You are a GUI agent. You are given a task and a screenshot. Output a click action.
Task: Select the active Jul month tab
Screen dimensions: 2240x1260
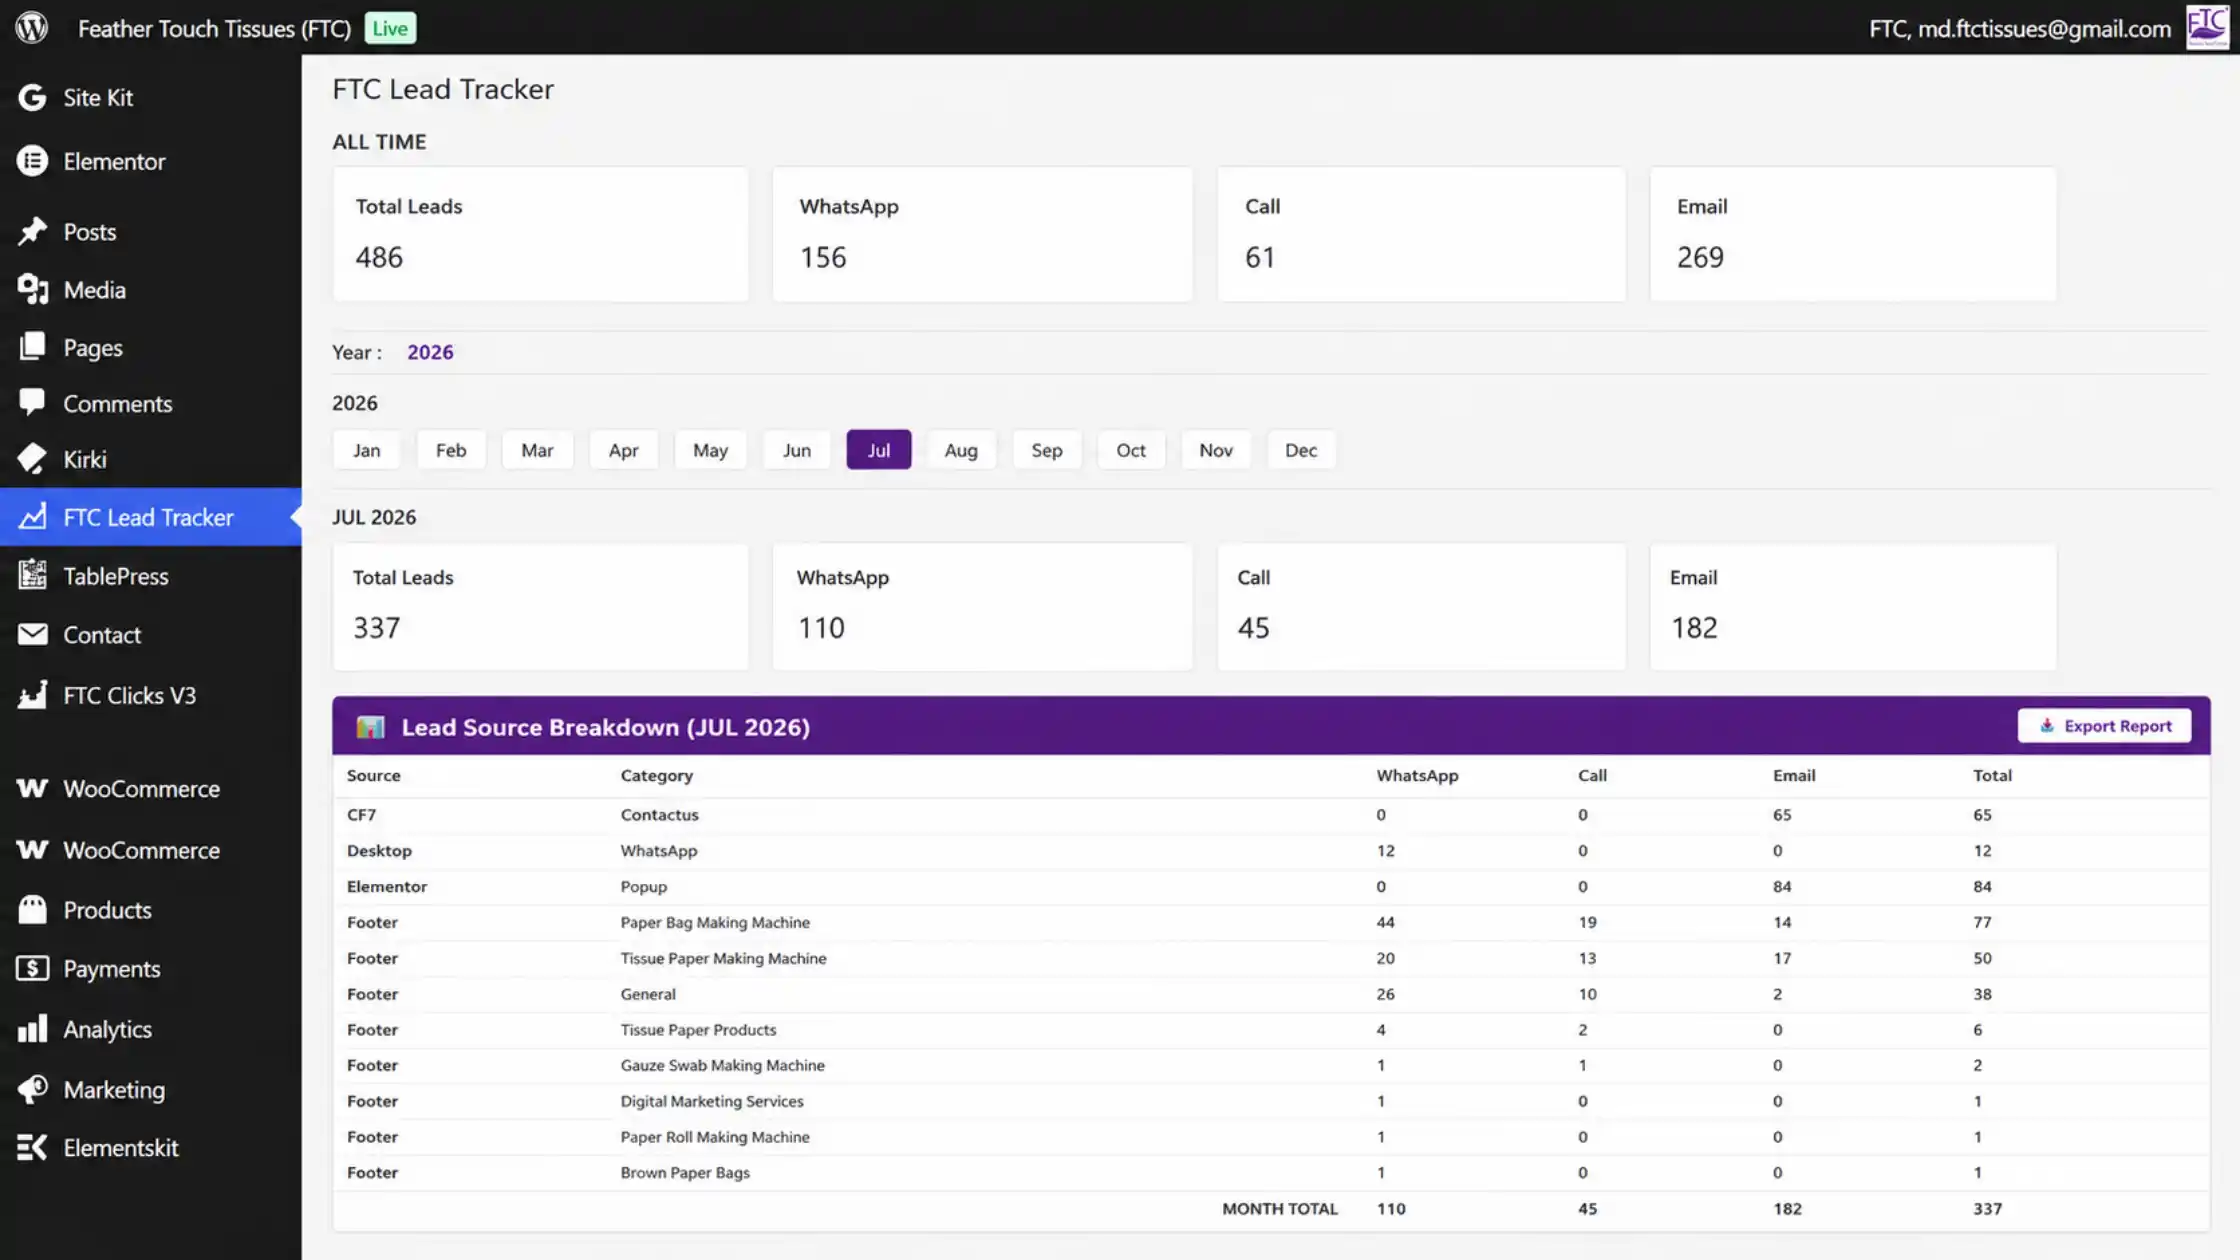(878, 450)
